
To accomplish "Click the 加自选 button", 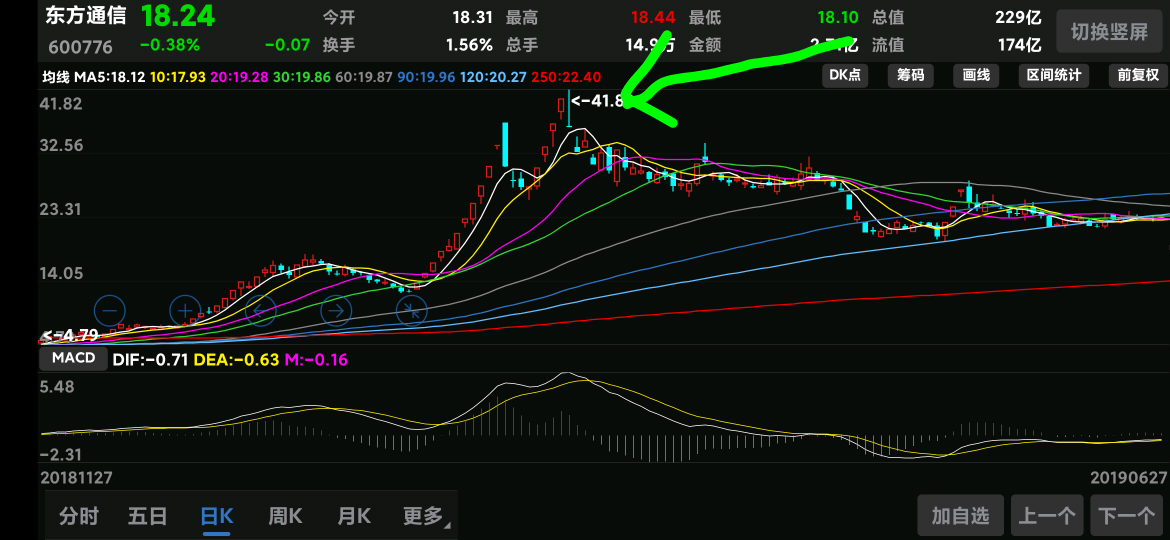I will point(960,515).
